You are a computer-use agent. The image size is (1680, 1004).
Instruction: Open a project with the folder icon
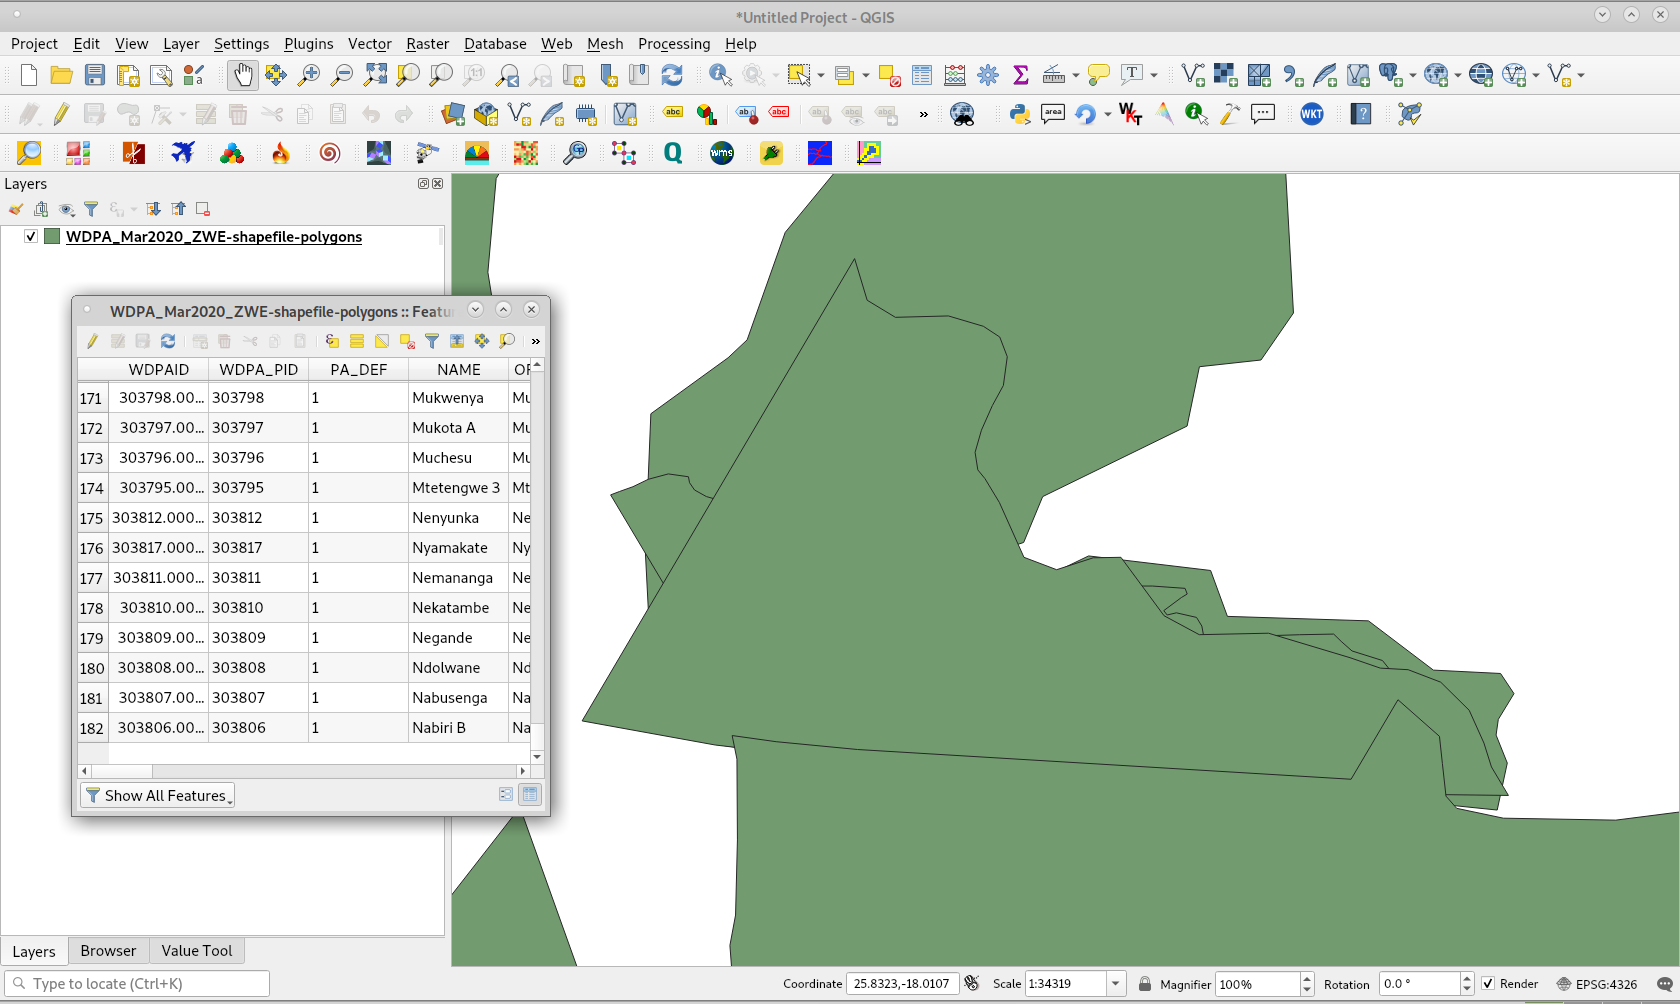pyautogui.click(x=61, y=75)
